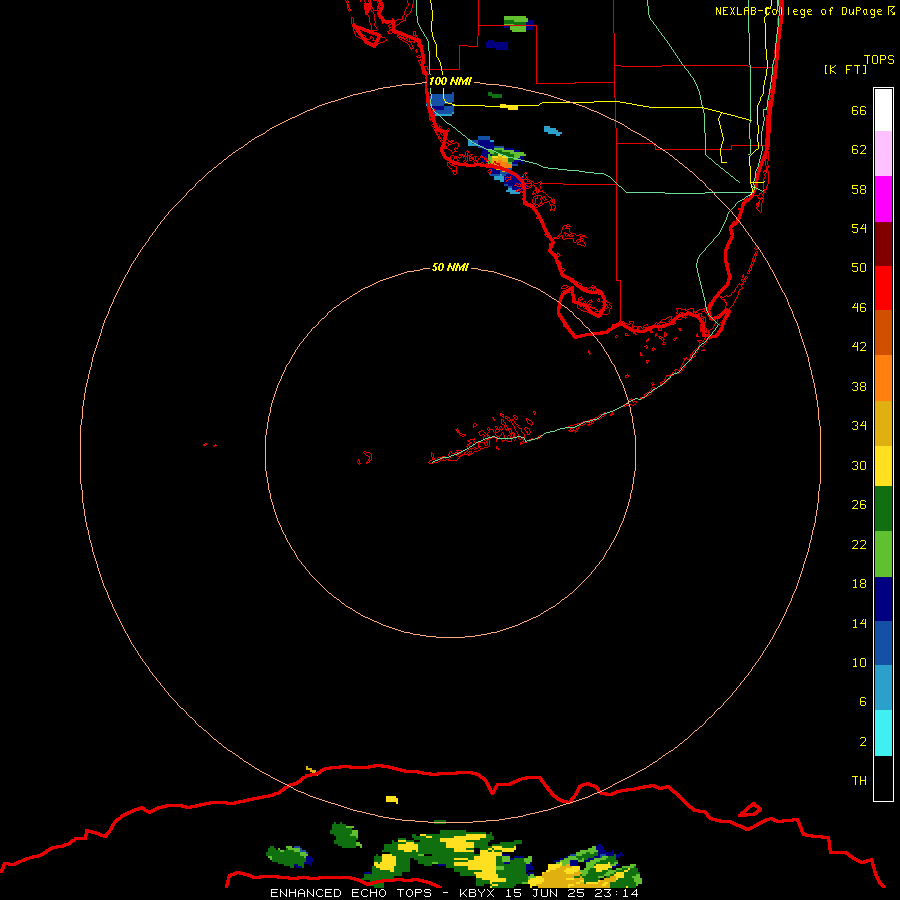Click the 10 value on legend scale
900x900 pixels.
tap(859, 662)
